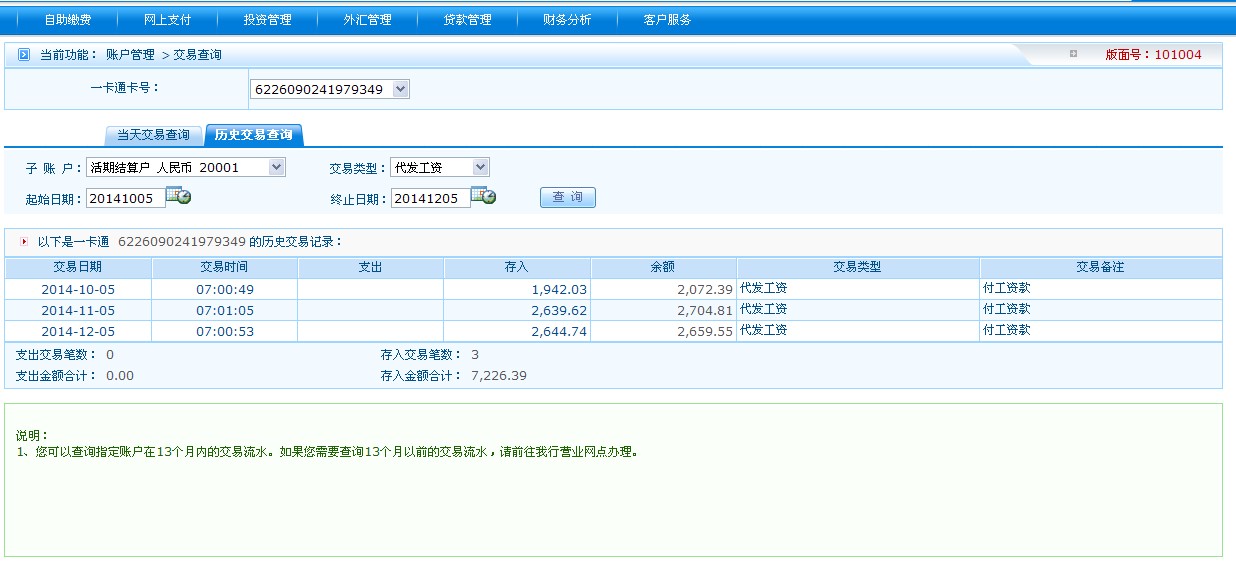Open the 客户服务 menu
This screenshot has width=1236, height=563.
pyautogui.click(x=667, y=19)
